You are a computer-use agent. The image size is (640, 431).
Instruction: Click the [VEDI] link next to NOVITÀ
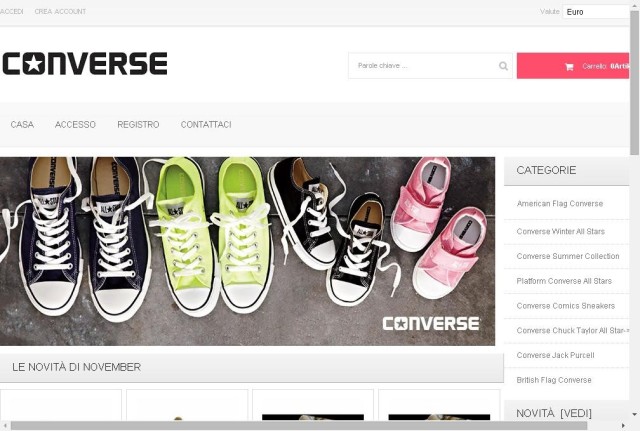point(576,413)
